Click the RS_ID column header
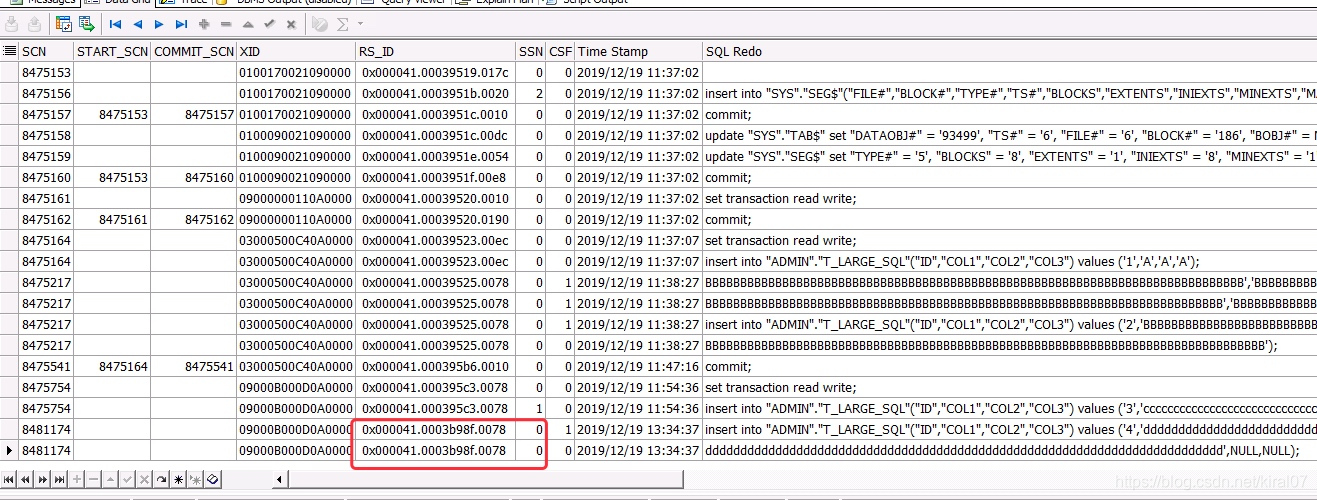The width and height of the screenshot is (1317, 500). (x=436, y=51)
